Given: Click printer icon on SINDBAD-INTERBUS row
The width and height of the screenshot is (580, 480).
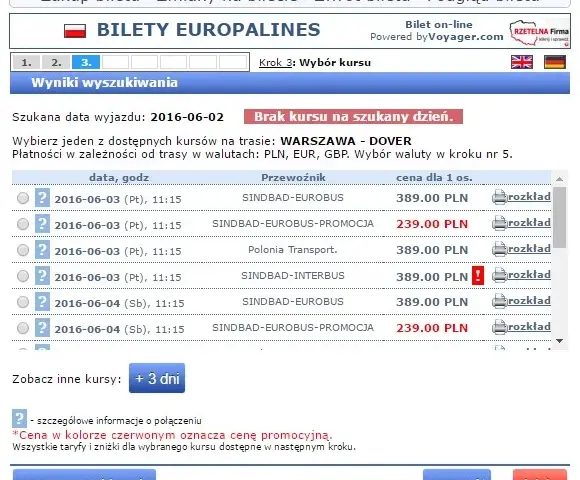Looking at the screenshot, I should (x=499, y=275).
